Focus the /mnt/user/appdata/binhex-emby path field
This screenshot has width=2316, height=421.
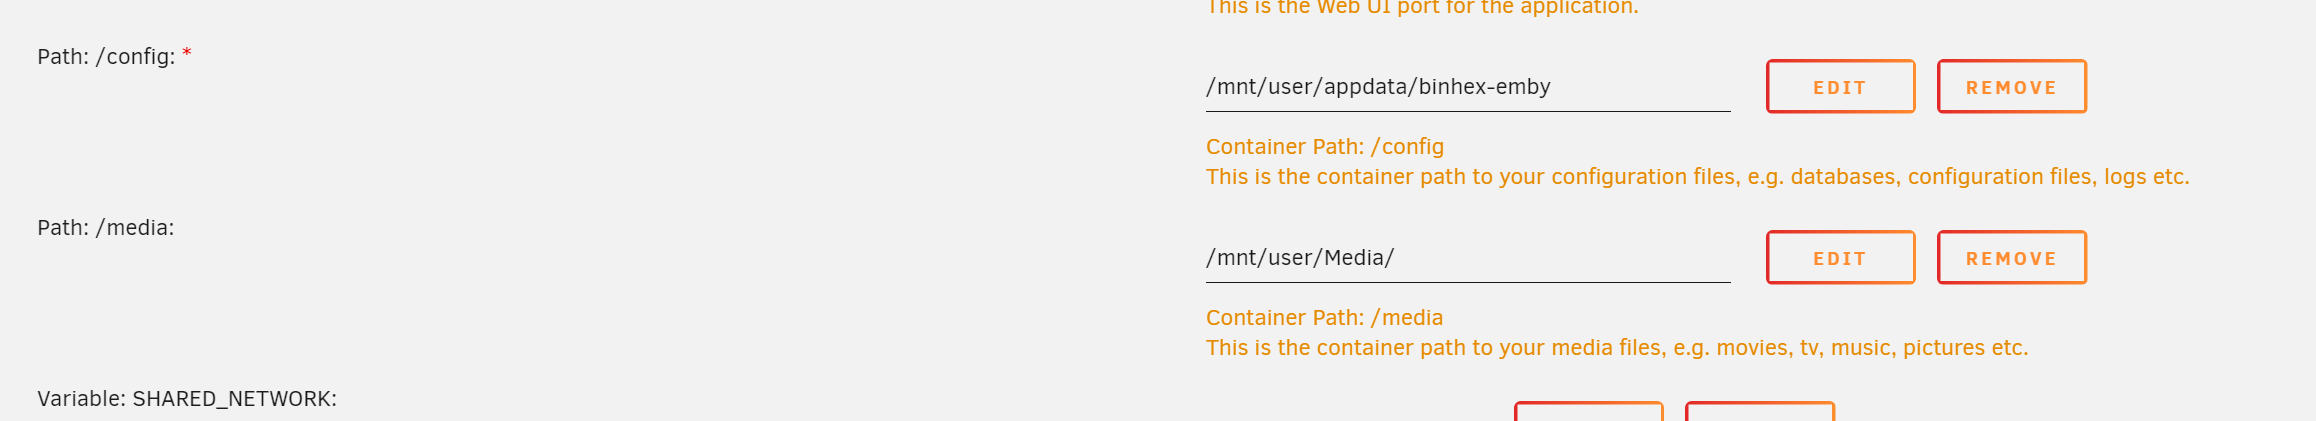tap(1467, 87)
